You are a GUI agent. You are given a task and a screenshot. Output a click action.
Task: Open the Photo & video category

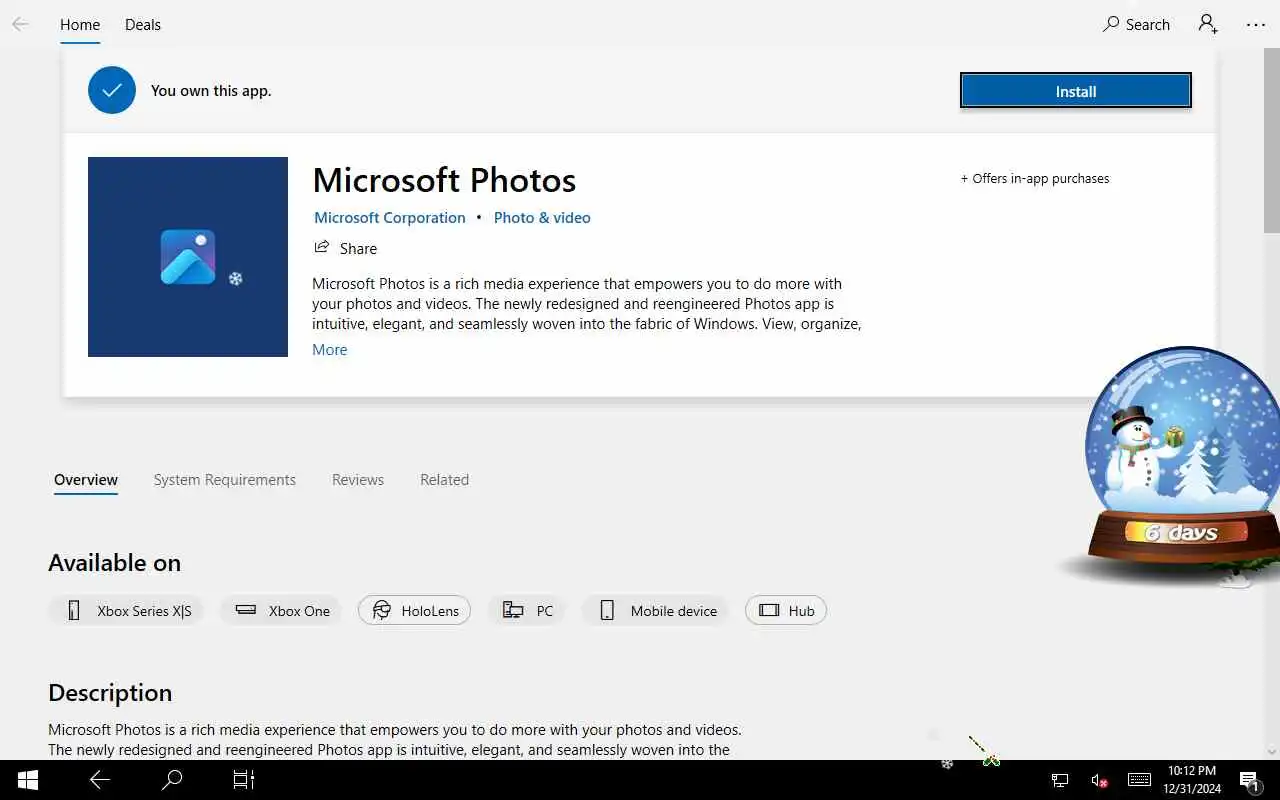pos(542,217)
